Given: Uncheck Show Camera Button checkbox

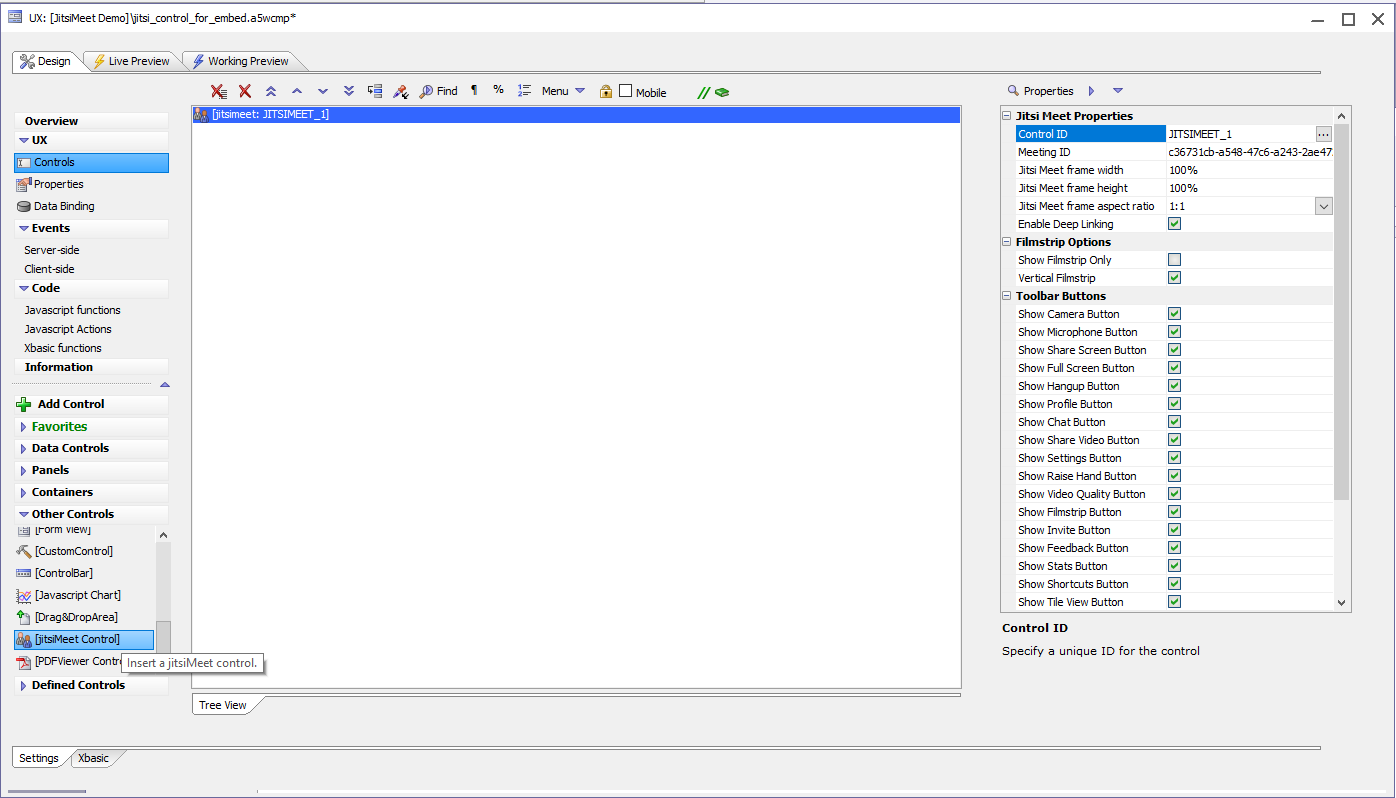Looking at the screenshot, I should (1174, 314).
